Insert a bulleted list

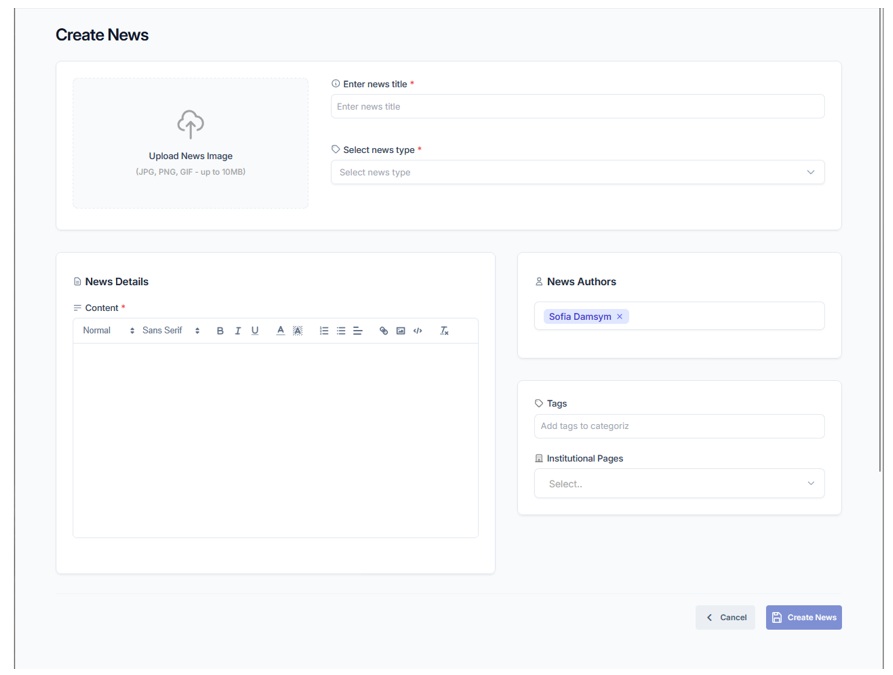pos(341,330)
